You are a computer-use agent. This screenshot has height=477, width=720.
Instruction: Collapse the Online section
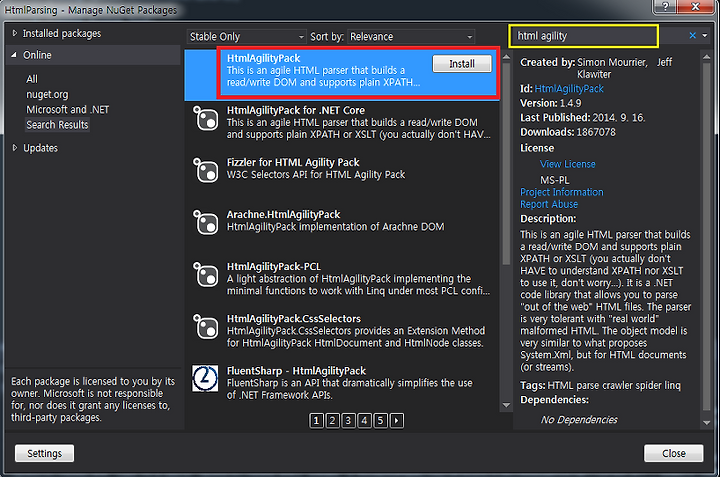coord(14,55)
